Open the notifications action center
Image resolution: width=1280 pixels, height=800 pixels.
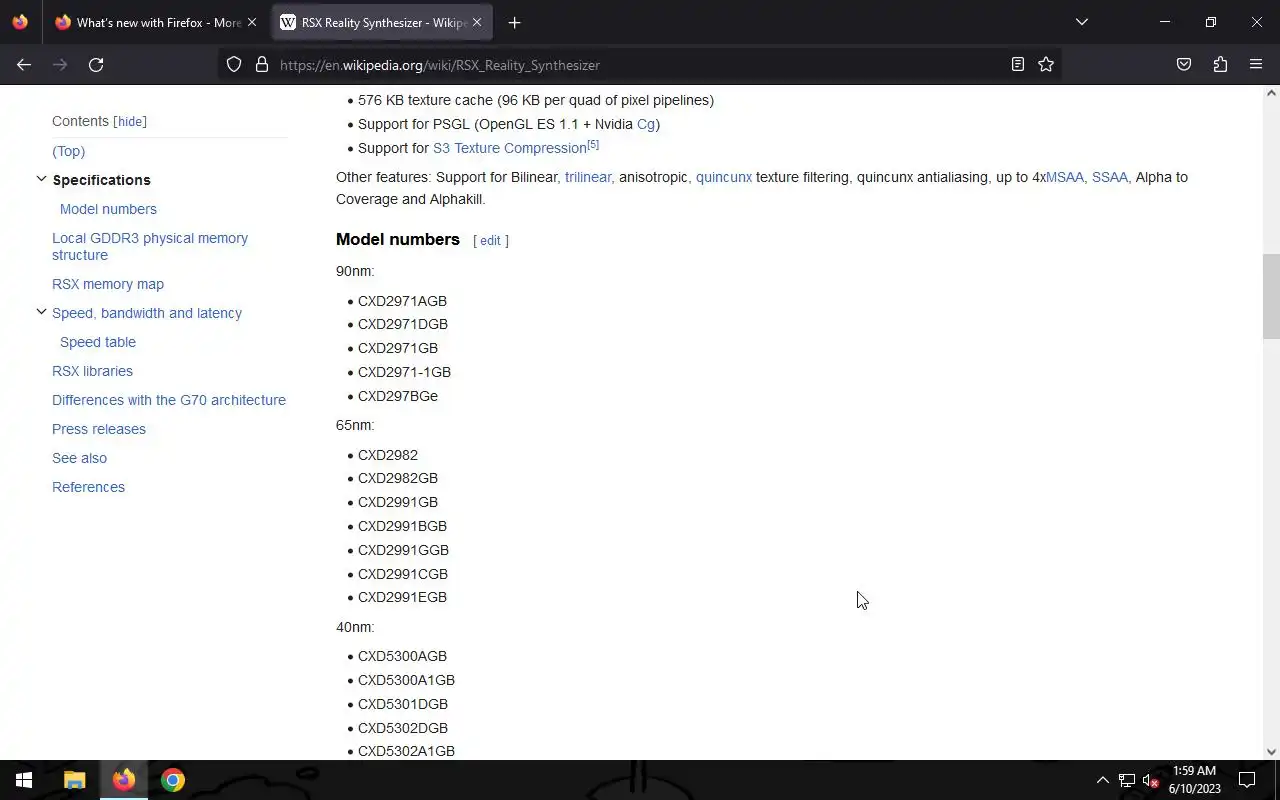1247,780
